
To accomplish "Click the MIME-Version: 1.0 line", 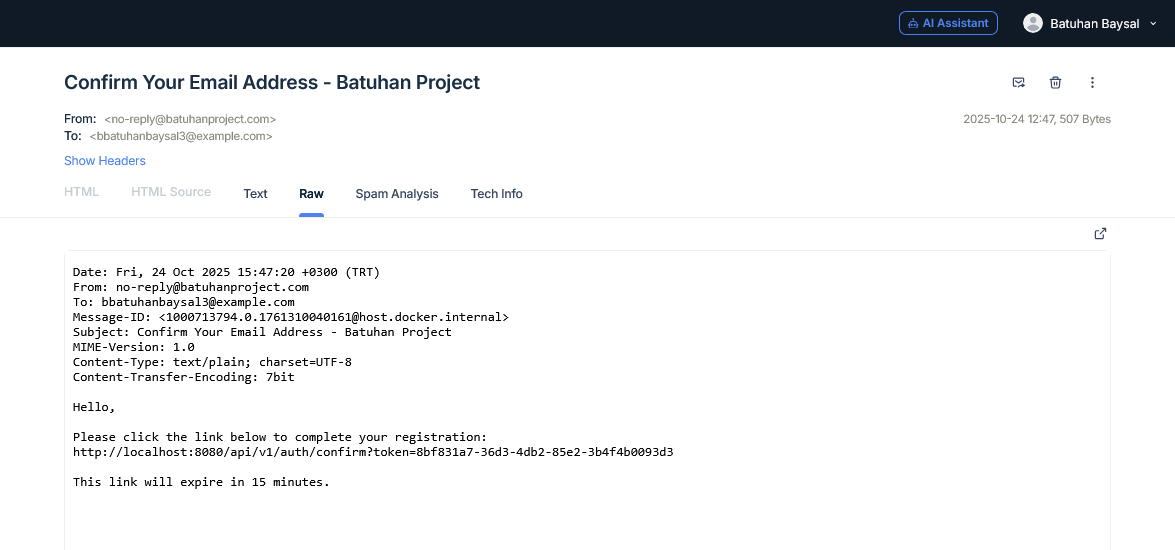I will click(x=133, y=347).
